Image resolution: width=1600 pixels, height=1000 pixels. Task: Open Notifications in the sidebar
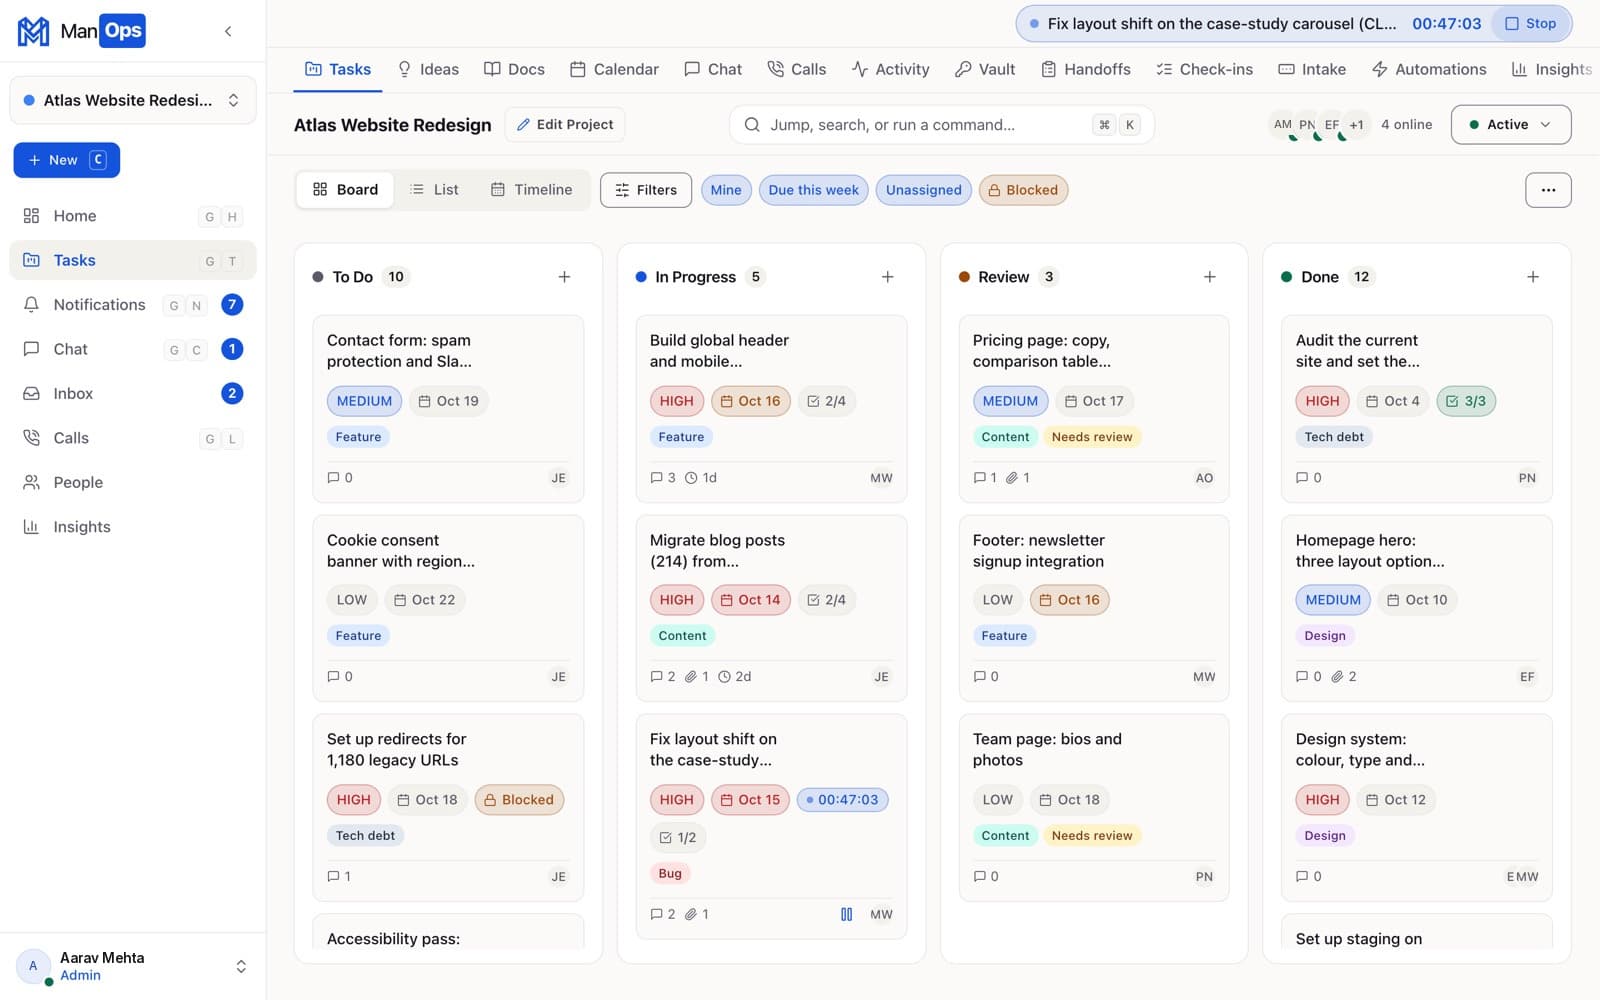133,305
